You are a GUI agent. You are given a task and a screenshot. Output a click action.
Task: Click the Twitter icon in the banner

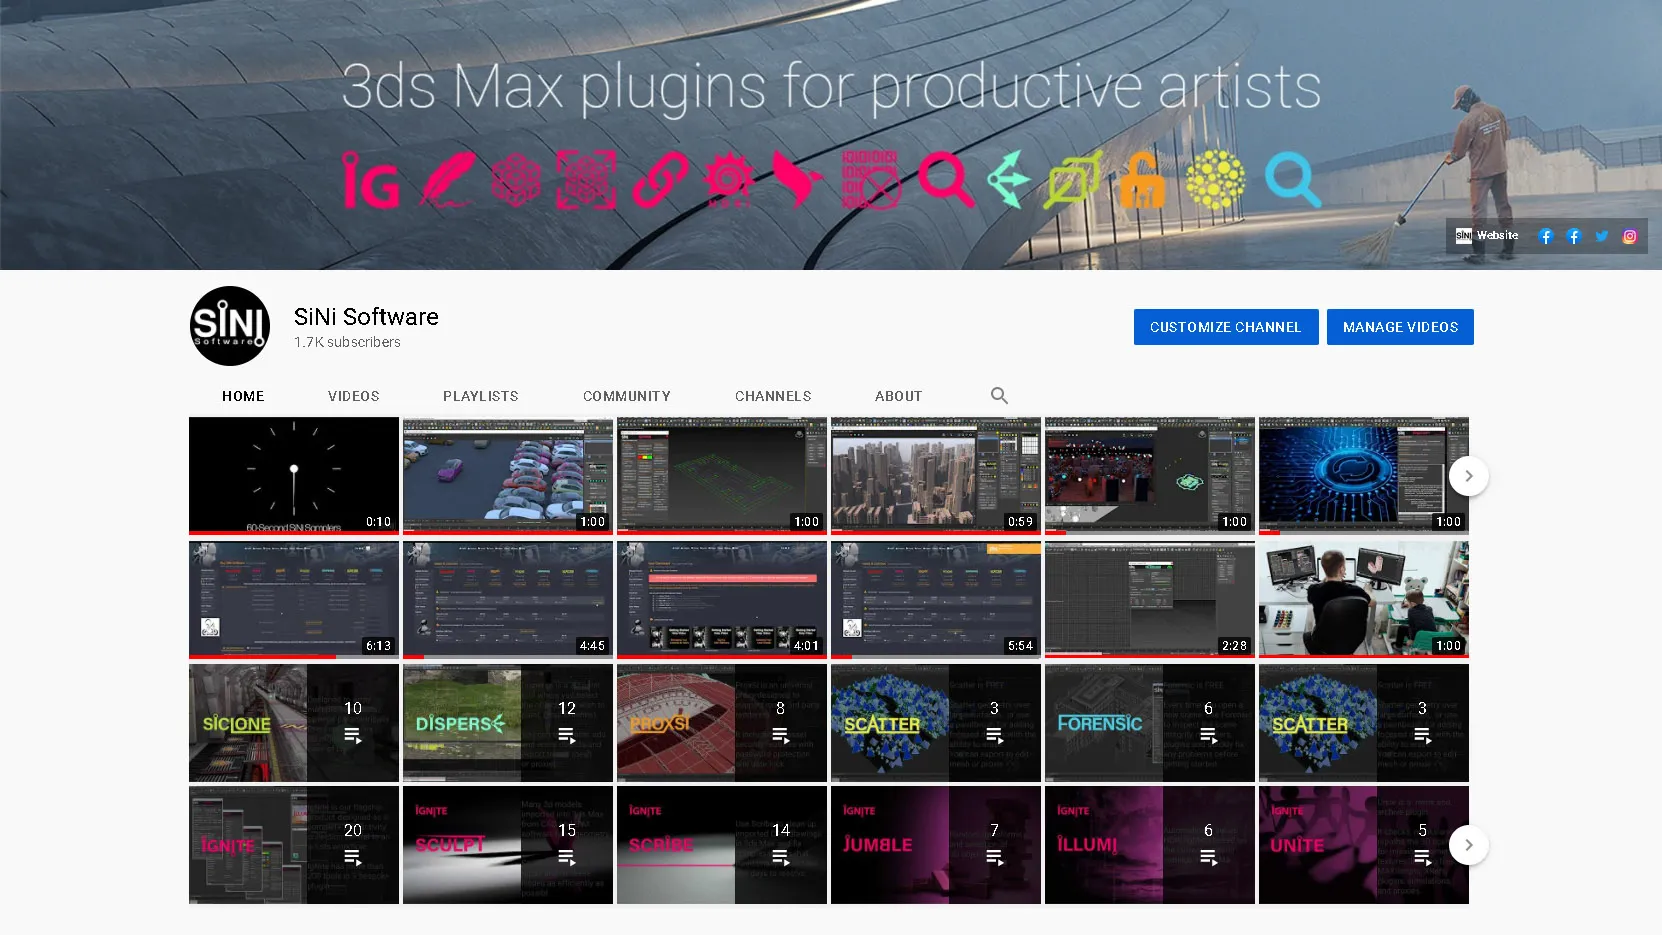1602,236
